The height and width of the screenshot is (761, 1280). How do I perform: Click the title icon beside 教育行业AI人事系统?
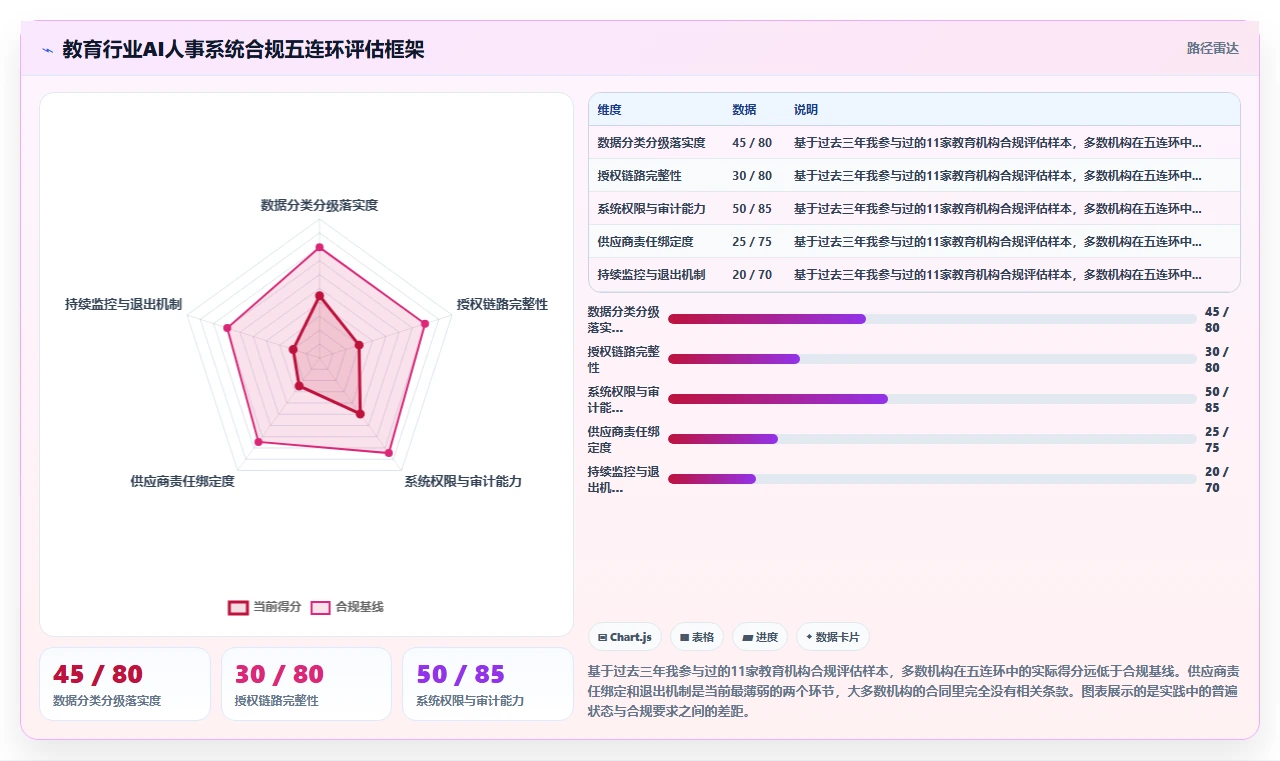(47, 50)
